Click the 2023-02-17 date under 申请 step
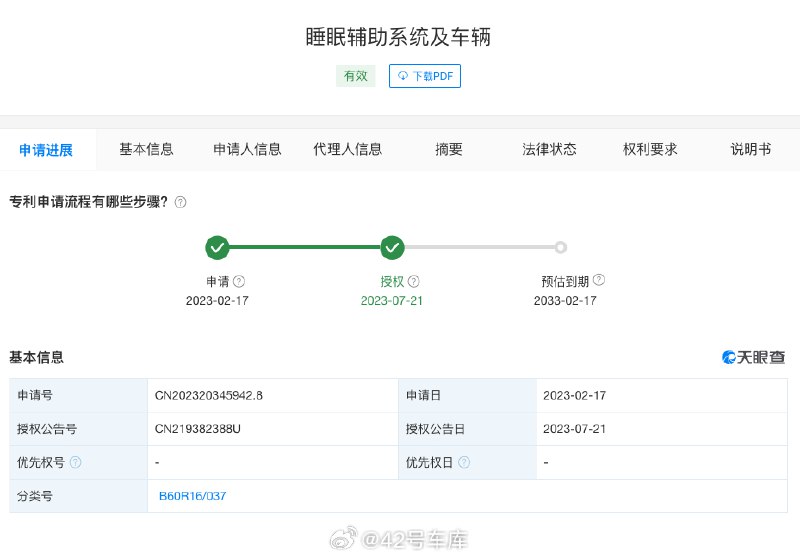 pos(217,301)
